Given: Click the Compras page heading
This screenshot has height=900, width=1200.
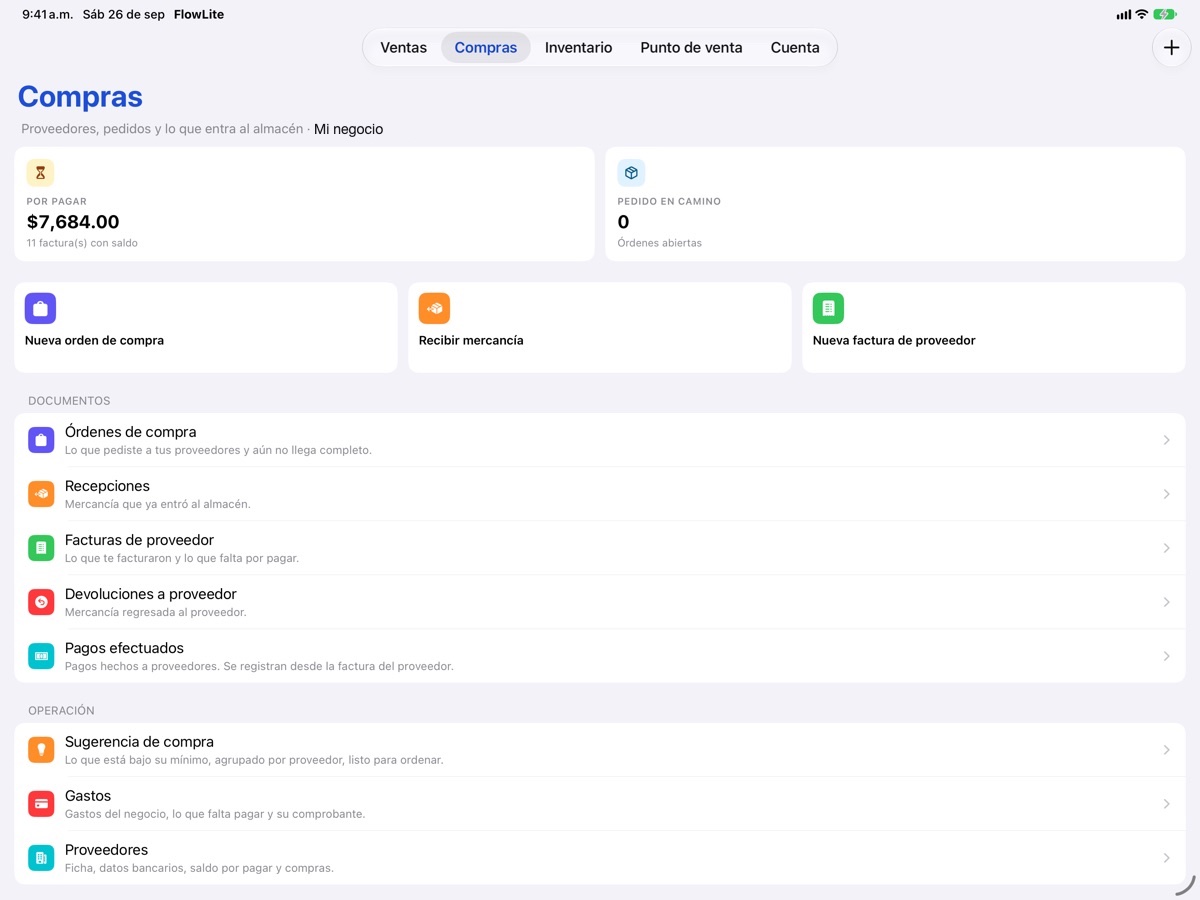Looking at the screenshot, I should click(x=80, y=97).
